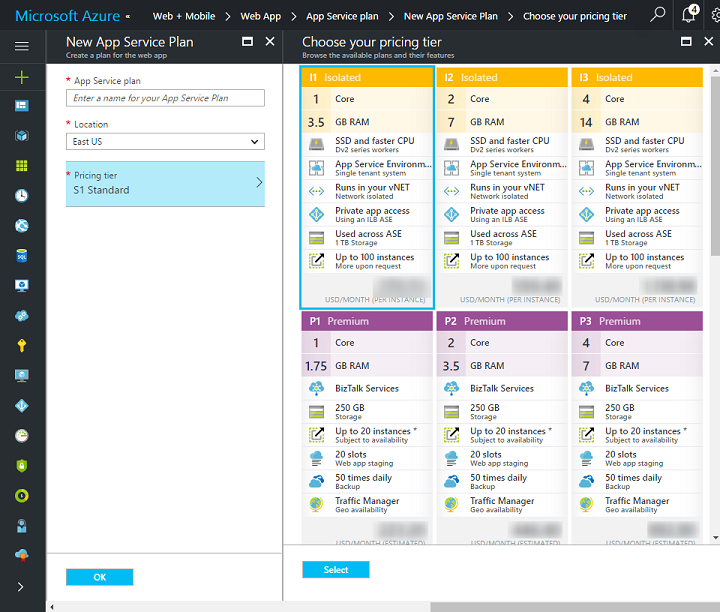Click App Service Environment icon in I2 card

pyautogui.click(x=451, y=168)
